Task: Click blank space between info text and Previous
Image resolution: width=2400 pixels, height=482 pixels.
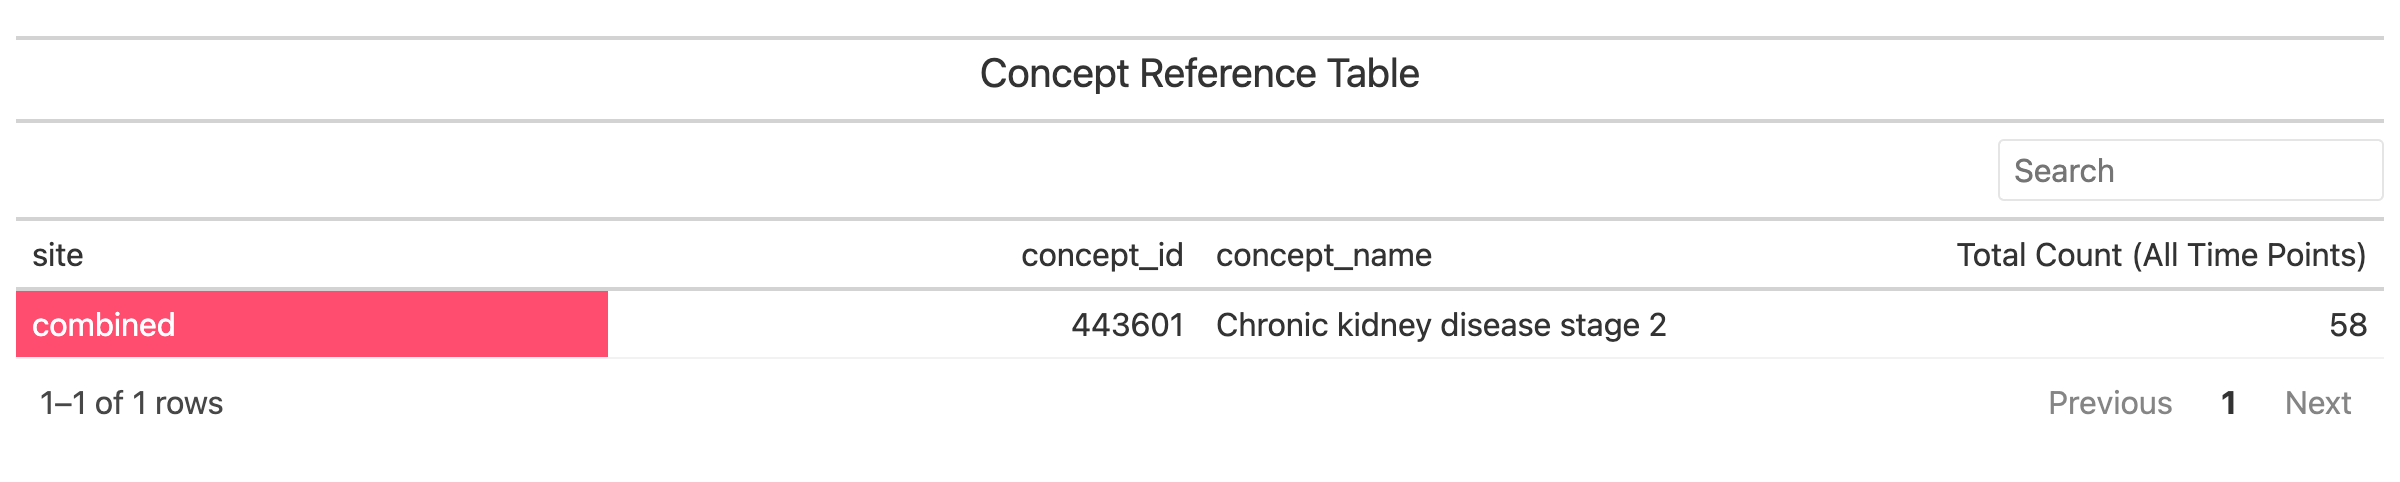Action: (1130, 403)
